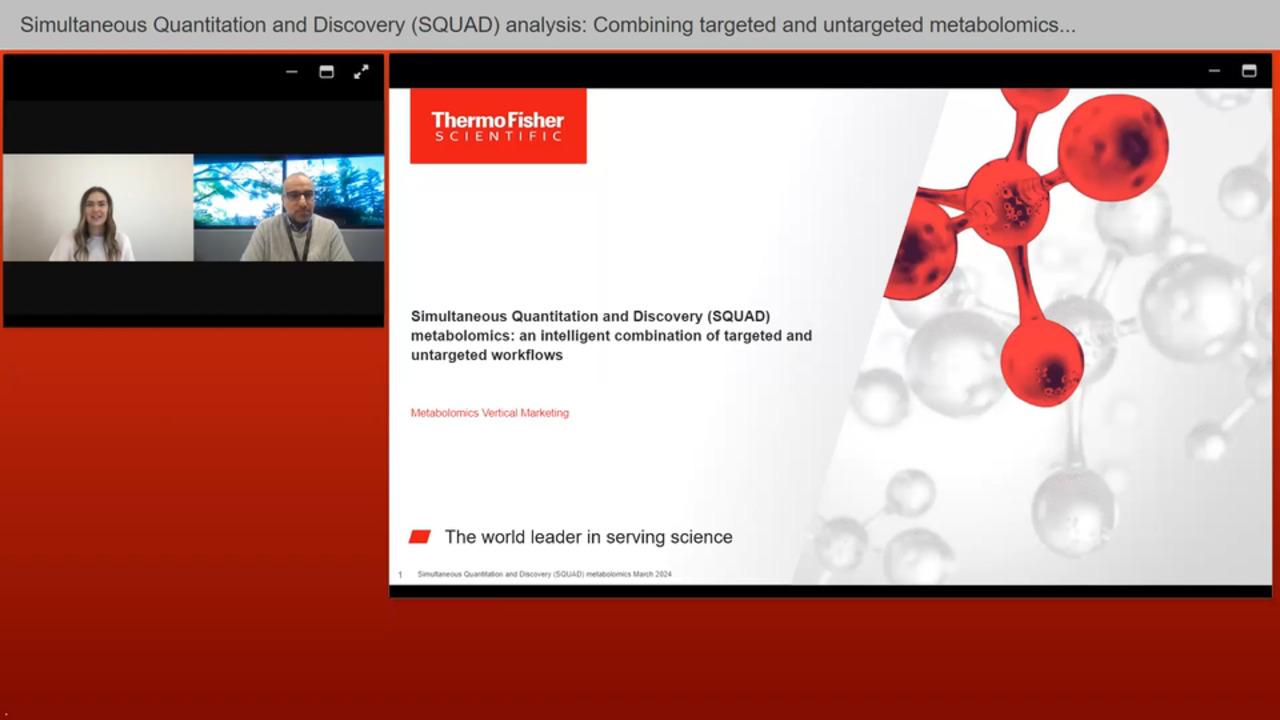Maximize the slide presentation panel
This screenshot has width=1280, height=720.
pos(1249,71)
